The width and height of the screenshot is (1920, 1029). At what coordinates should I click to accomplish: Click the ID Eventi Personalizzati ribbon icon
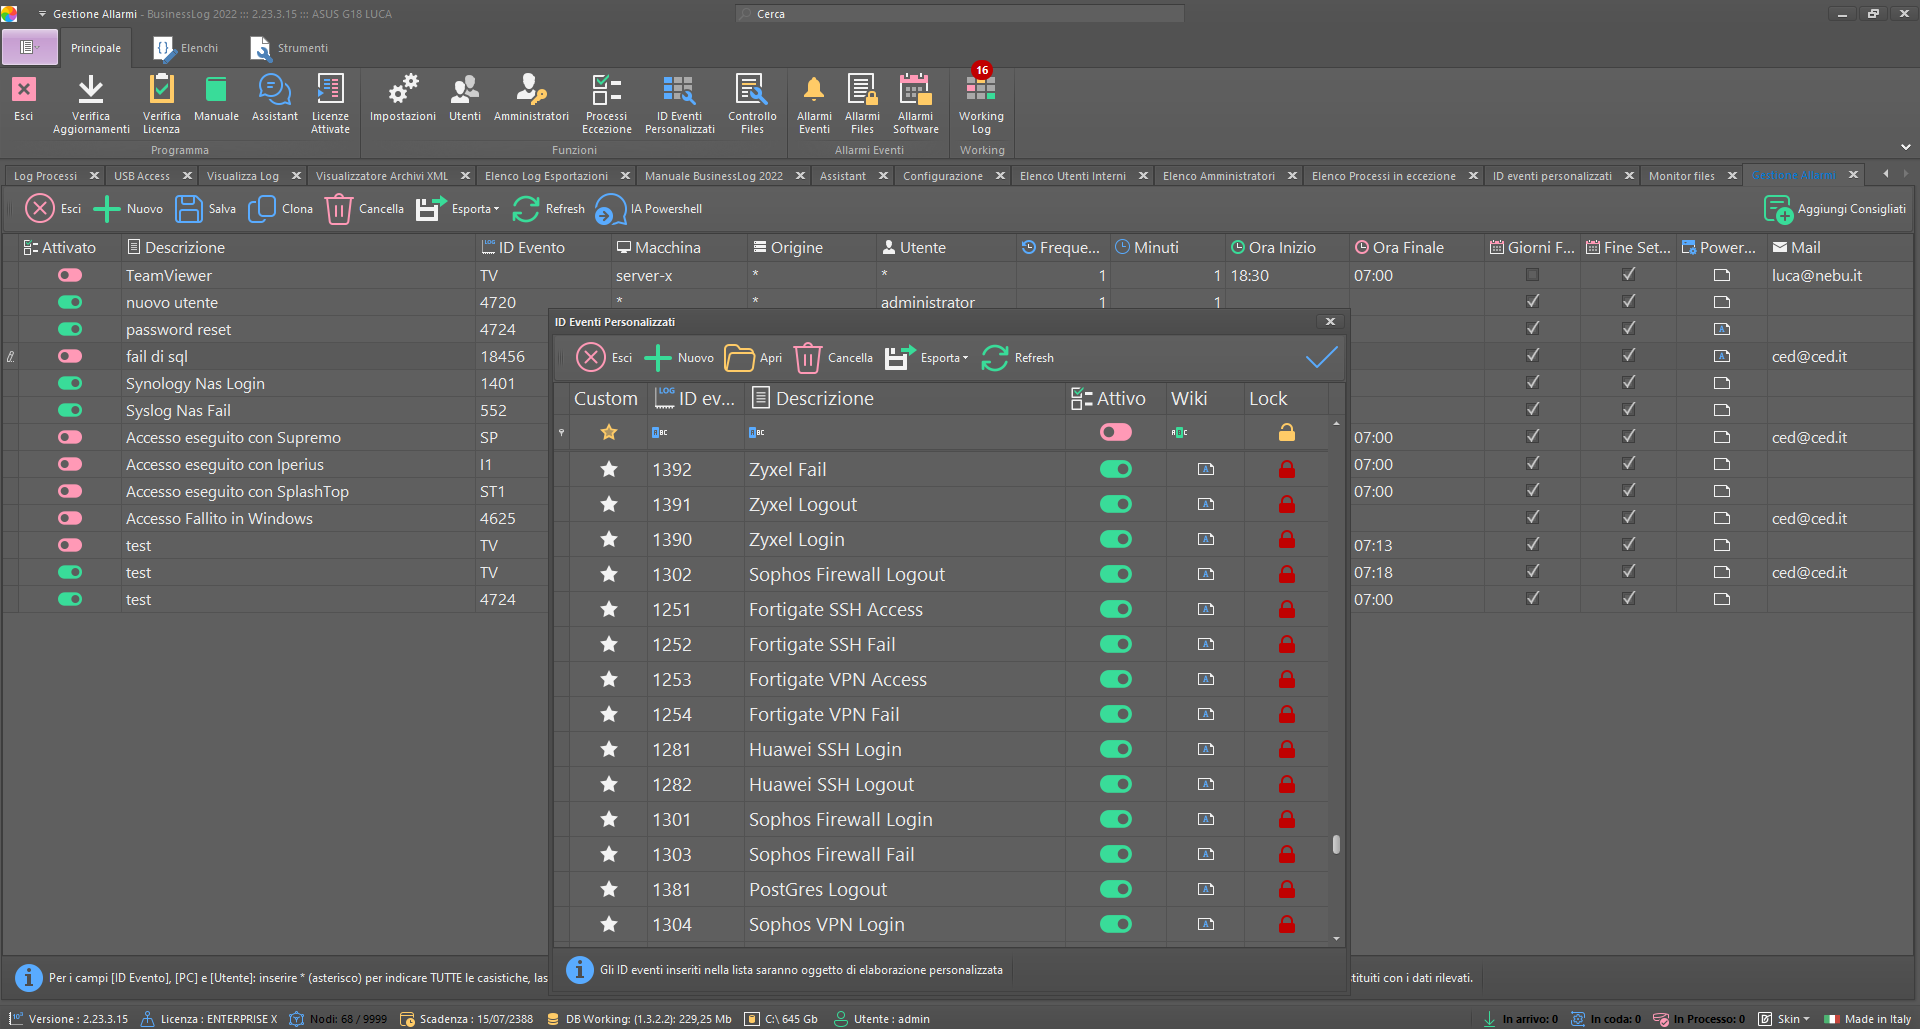(x=679, y=92)
